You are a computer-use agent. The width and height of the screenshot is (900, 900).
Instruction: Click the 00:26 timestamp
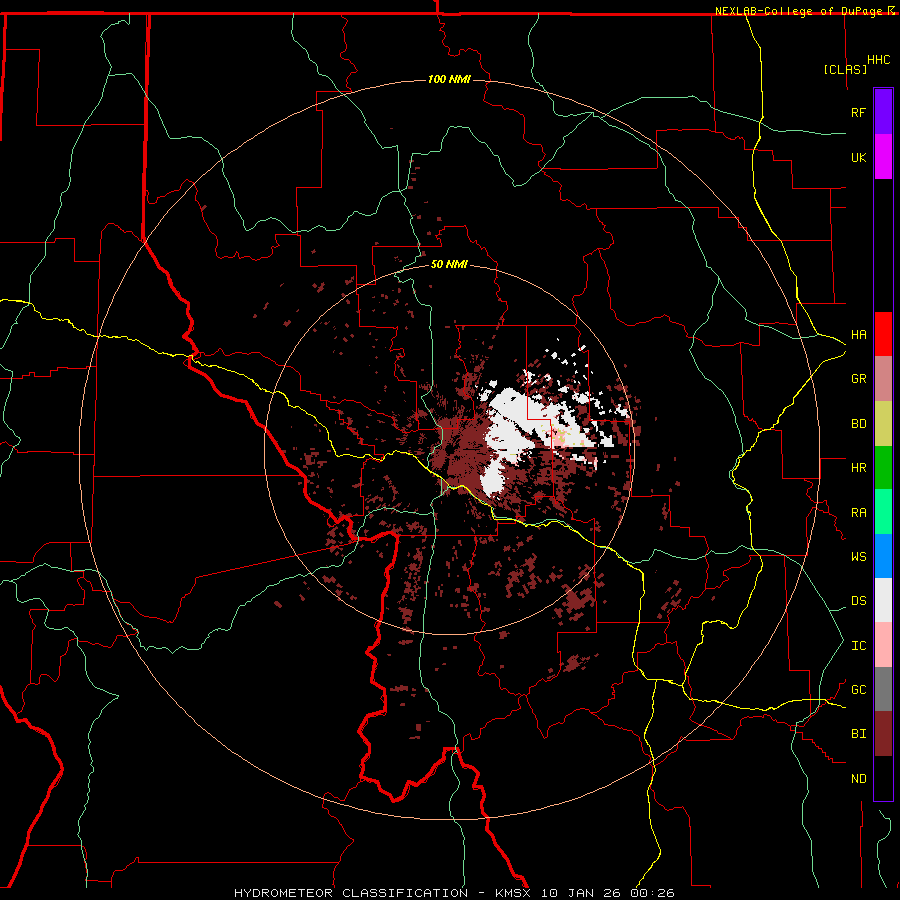(651, 893)
